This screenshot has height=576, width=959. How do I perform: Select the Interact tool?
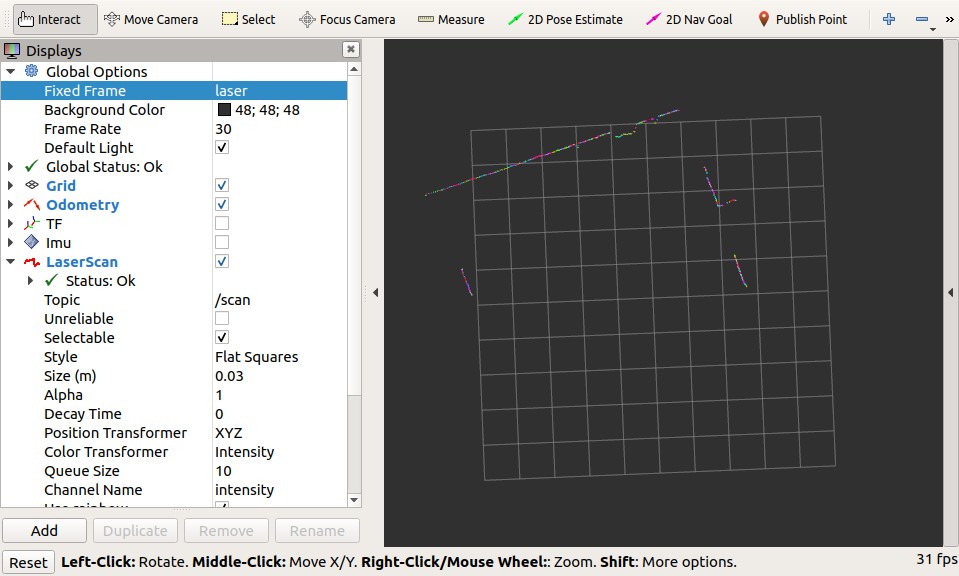[x=55, y=20]
